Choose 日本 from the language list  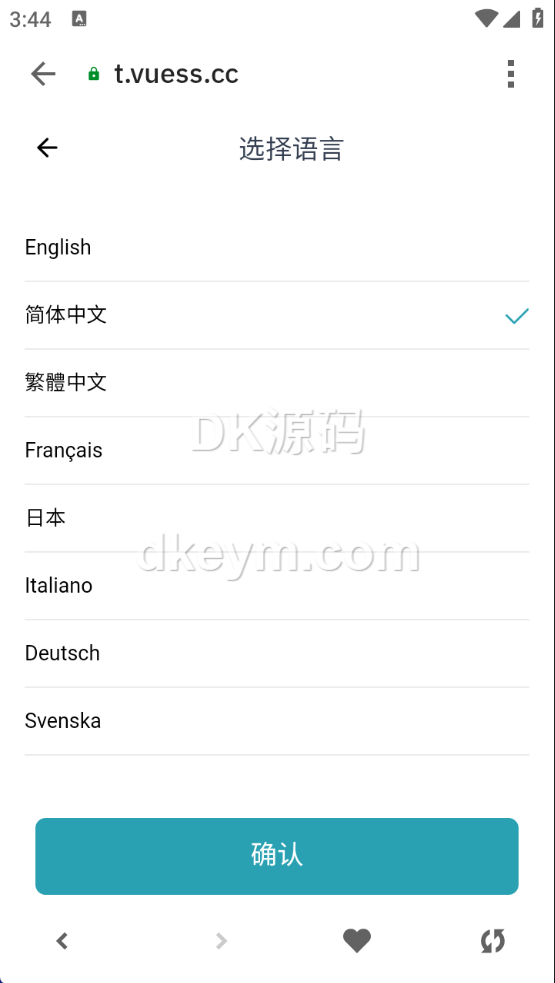277,518
